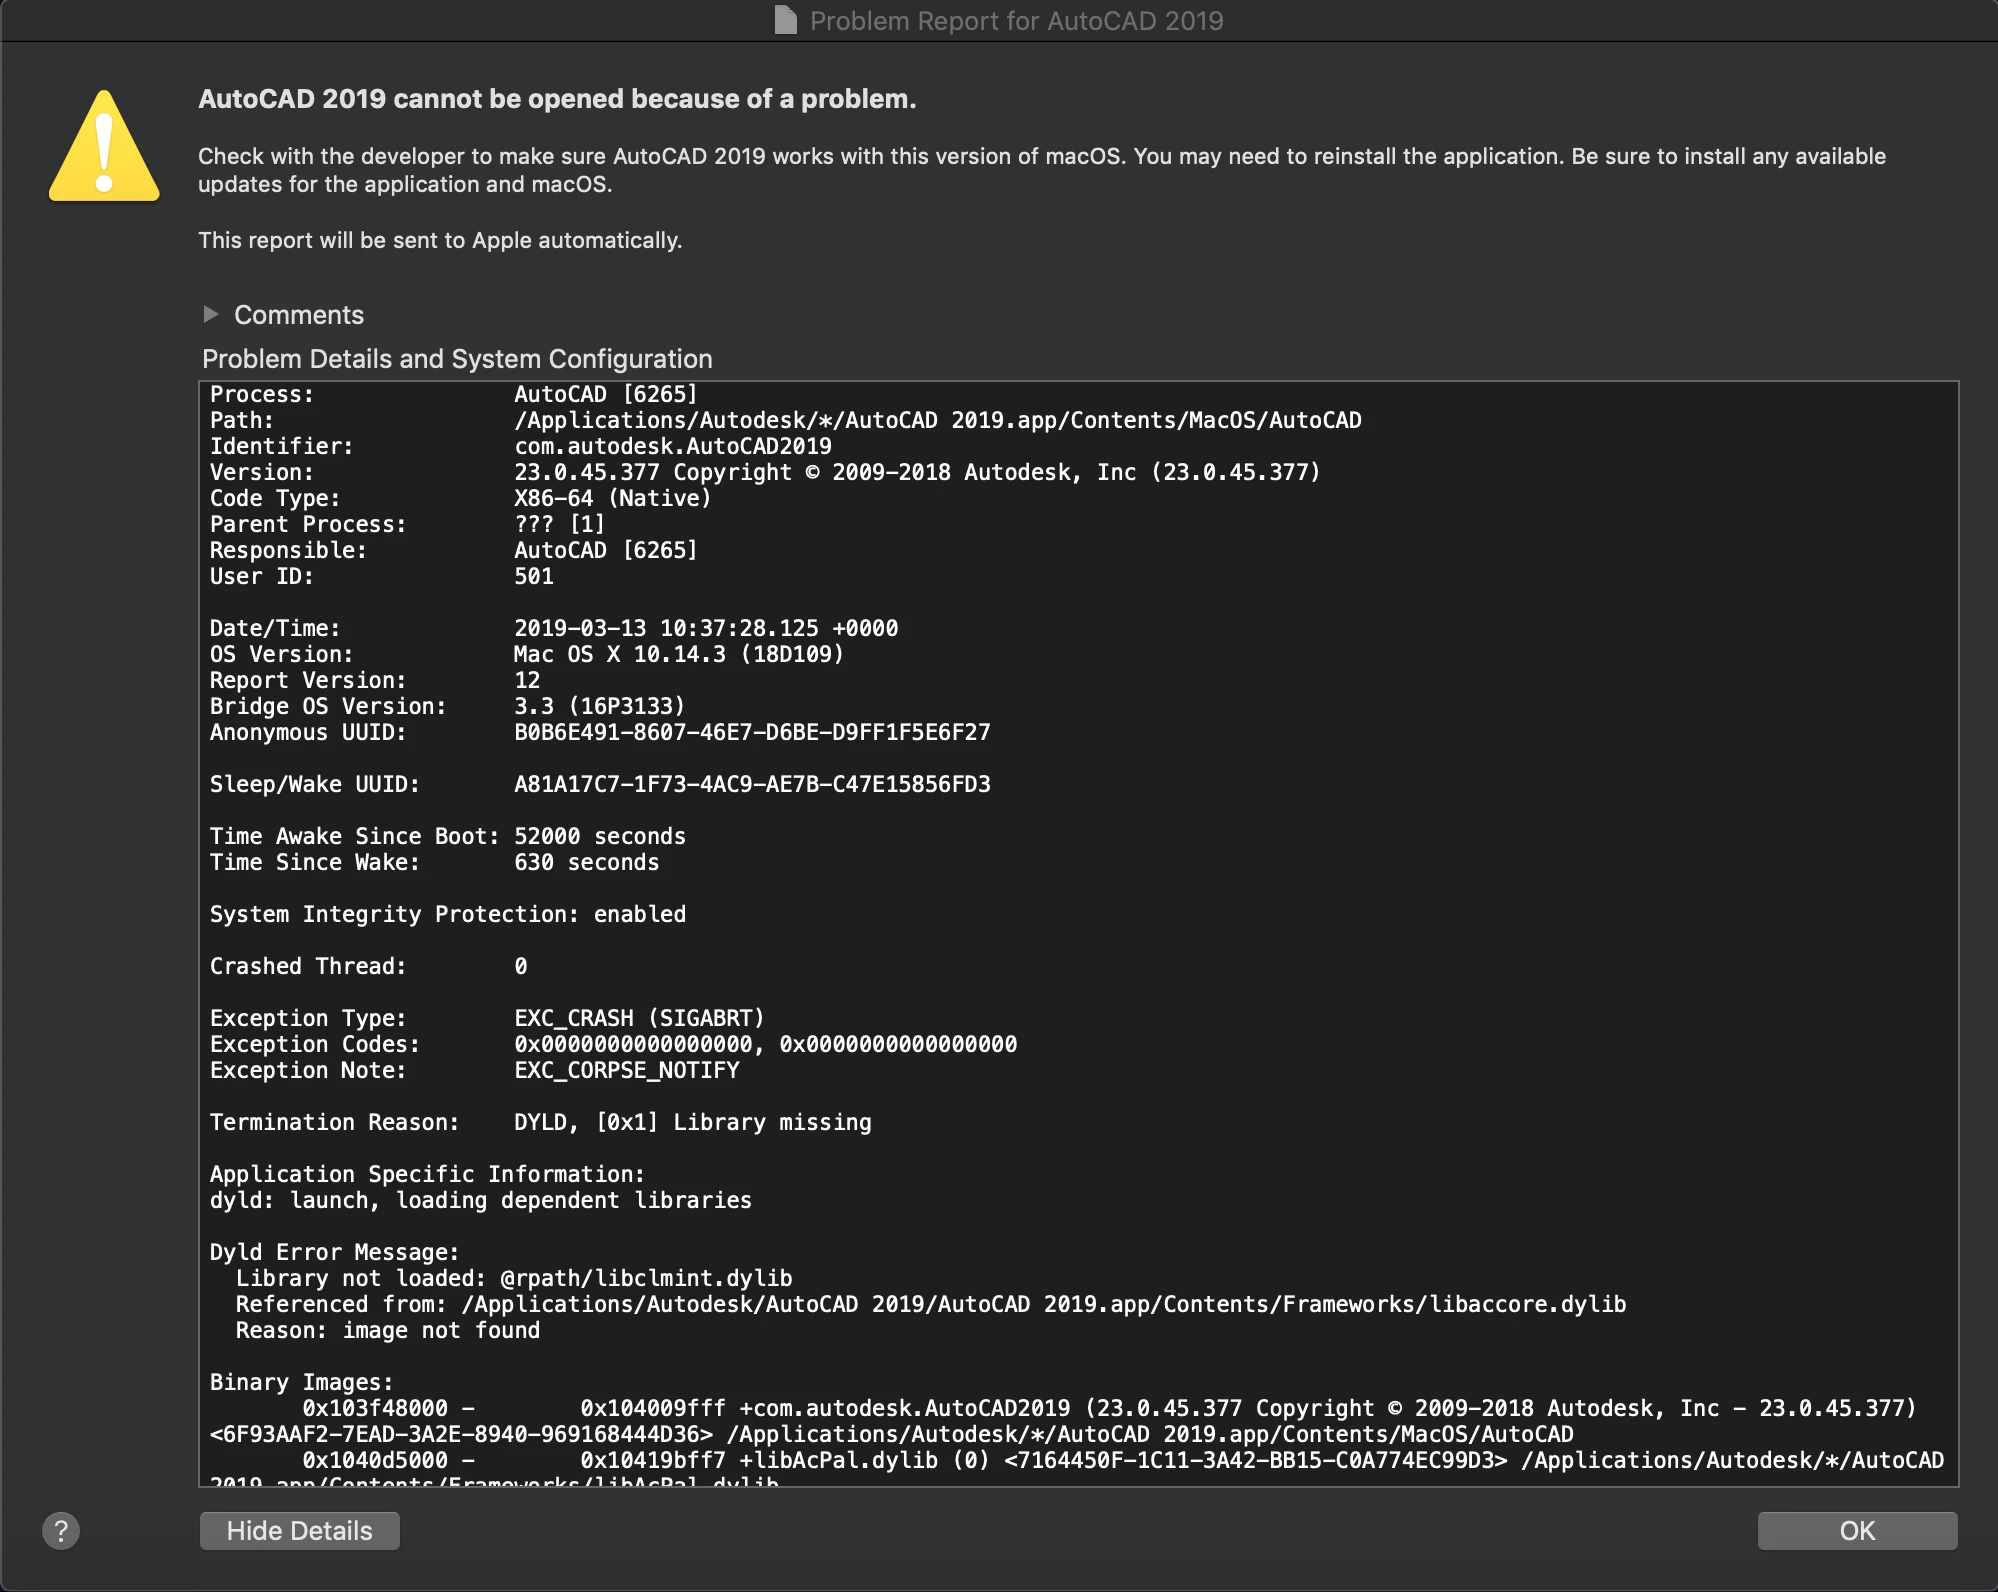Click the Termination Reason Library missing line
This screenshot has width=1998, height=1592.
tap(540, 1122)
